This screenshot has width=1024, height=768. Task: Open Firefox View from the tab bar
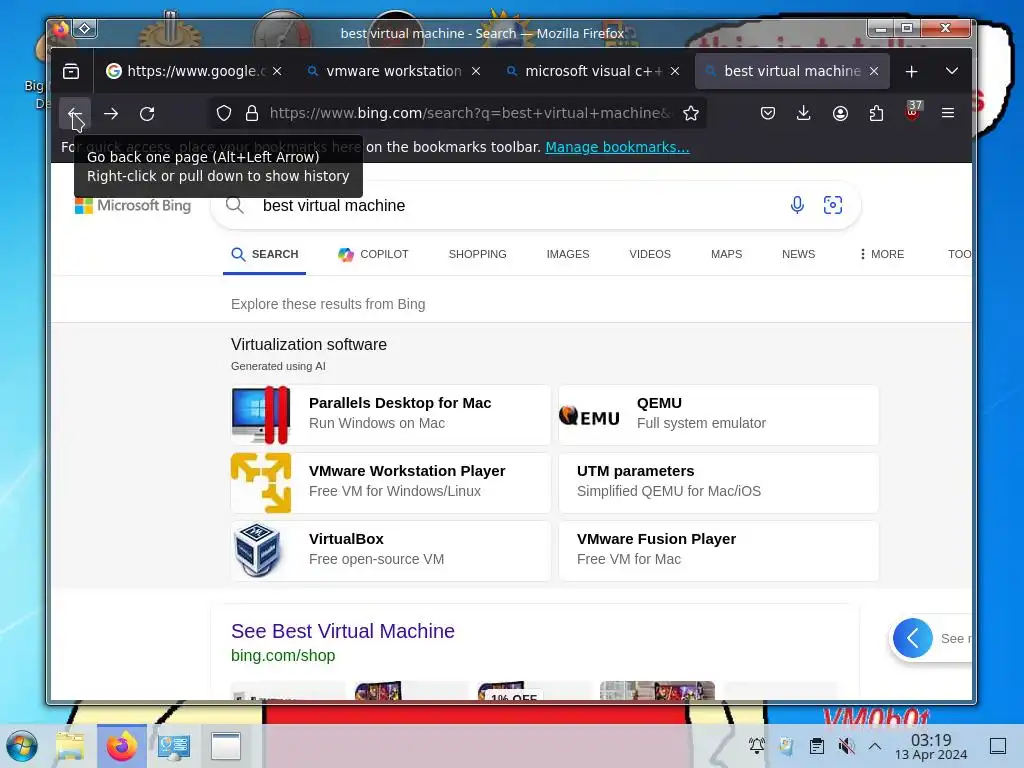click(71, 71)
